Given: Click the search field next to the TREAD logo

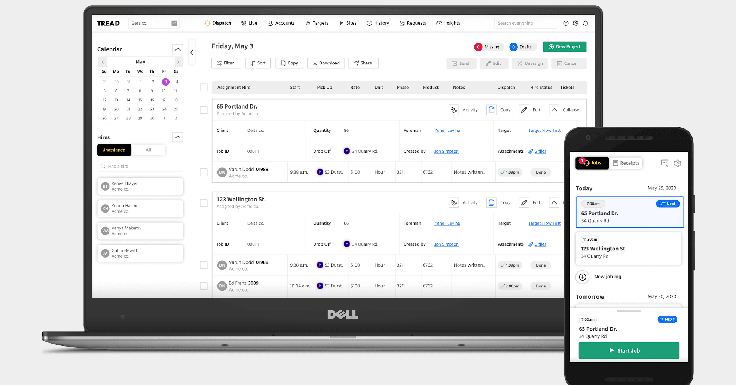Looking at the screenshot, I should tap(153, 23).
